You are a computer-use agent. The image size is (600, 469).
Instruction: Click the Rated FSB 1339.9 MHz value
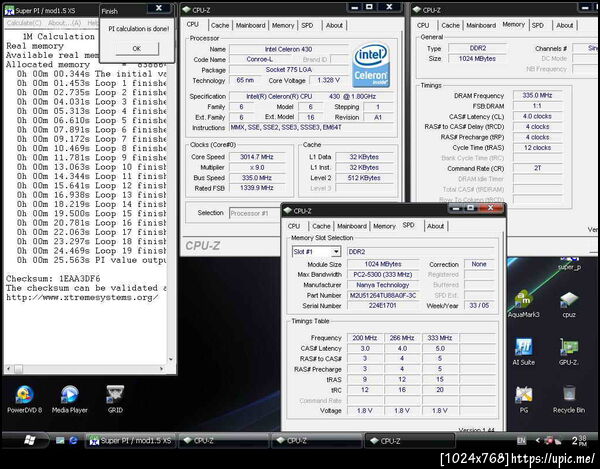pyautogui.click(x=257, y=188)
